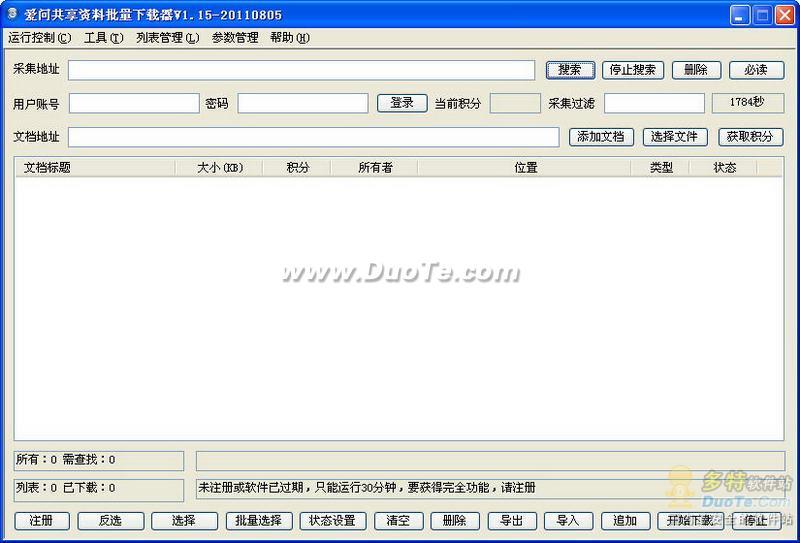Click the 停止搜索 button
This screenshot has height=543, width=800.
point(633,70)
